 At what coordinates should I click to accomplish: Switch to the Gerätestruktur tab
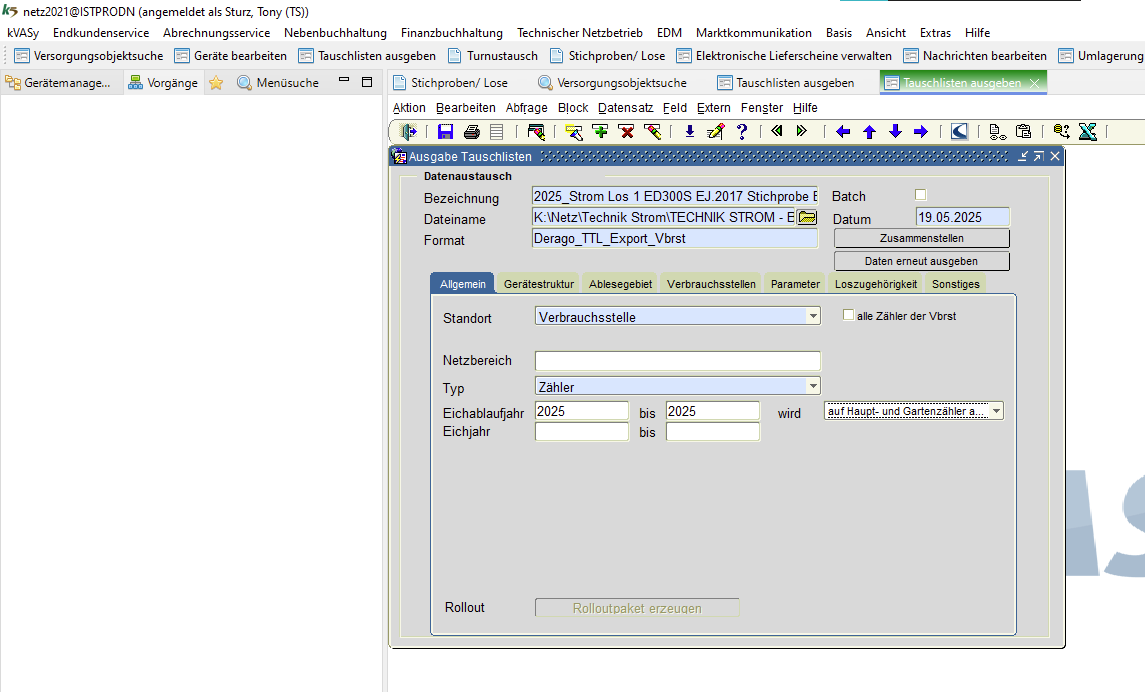539,284
